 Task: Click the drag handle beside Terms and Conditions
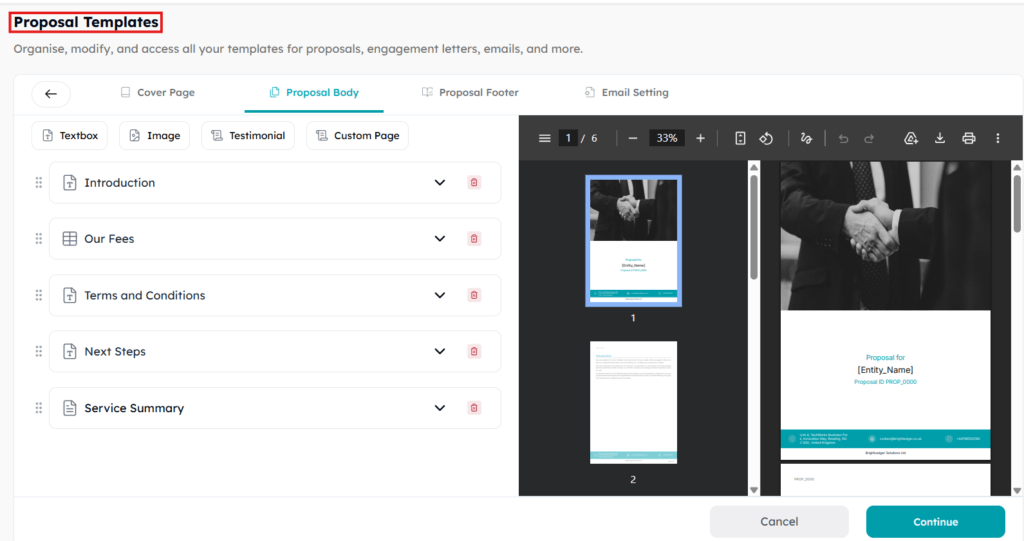coord(39,295)
